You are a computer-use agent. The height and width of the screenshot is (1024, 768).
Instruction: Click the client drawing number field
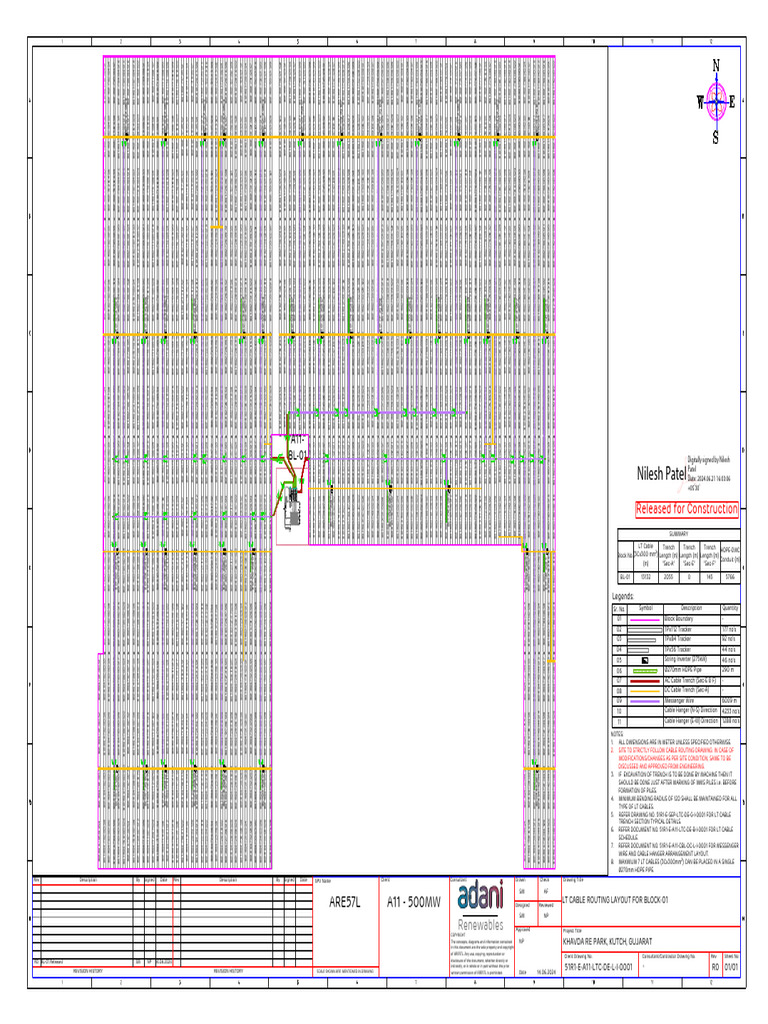click(x=598, y=967)
